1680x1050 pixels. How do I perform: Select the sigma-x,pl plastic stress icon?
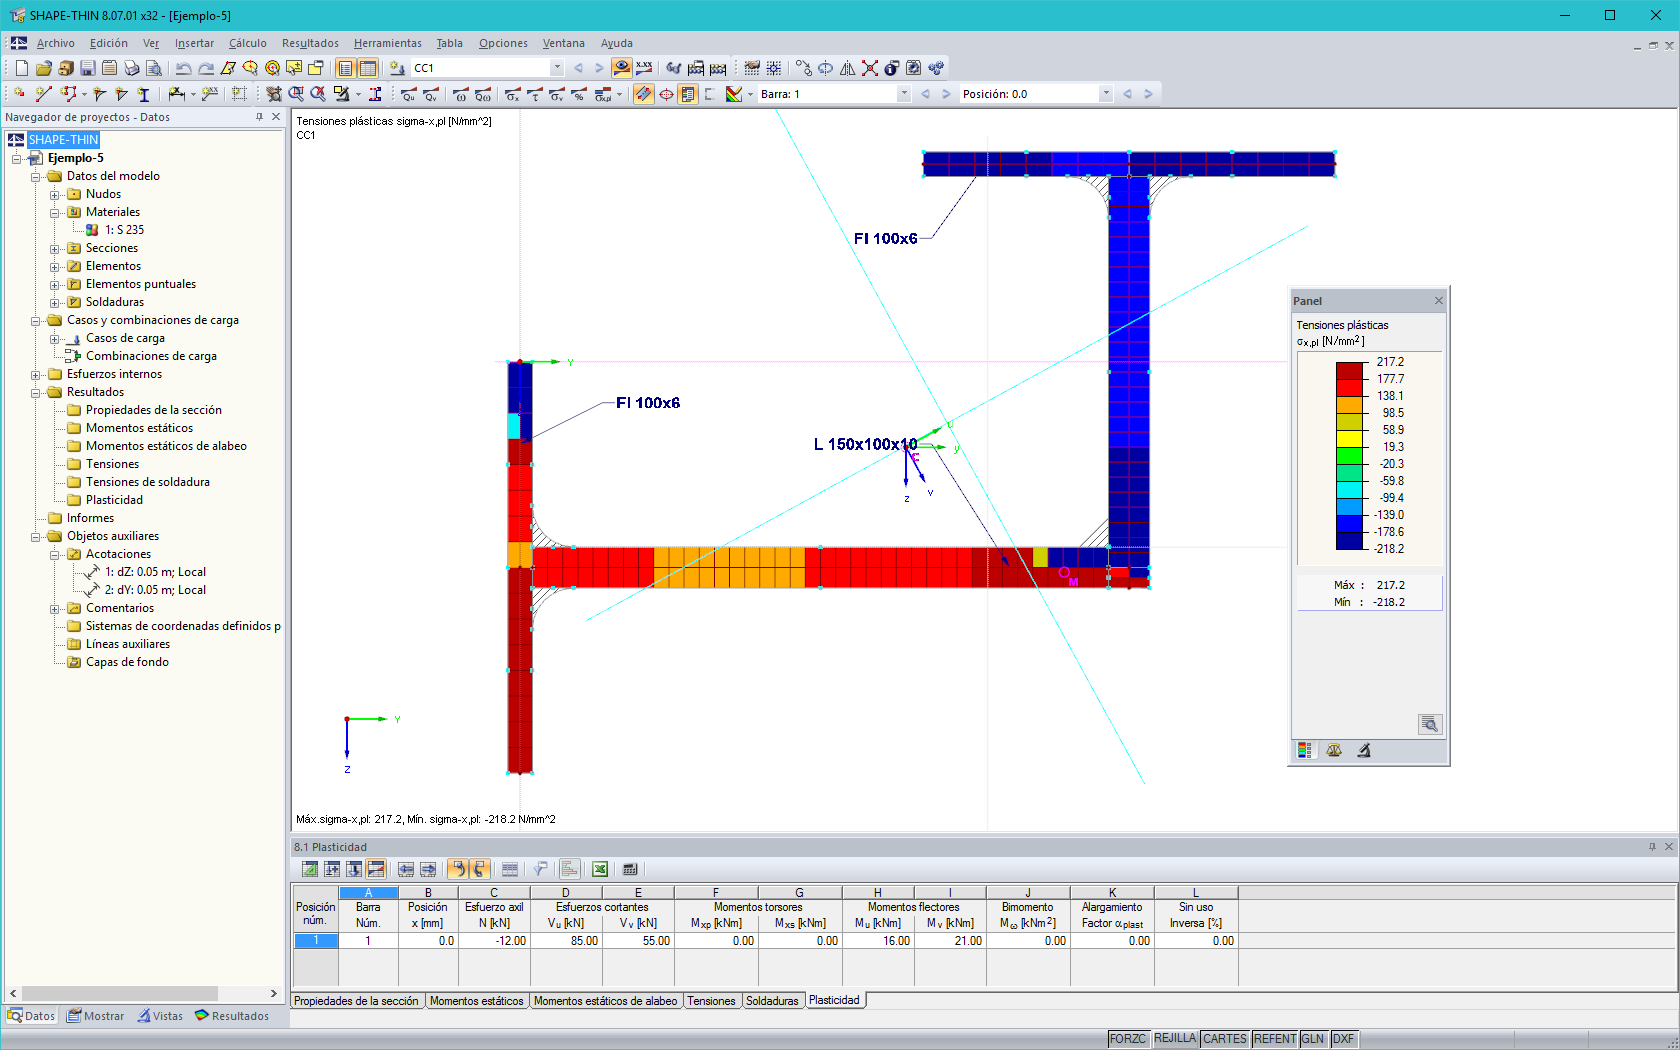603,94
